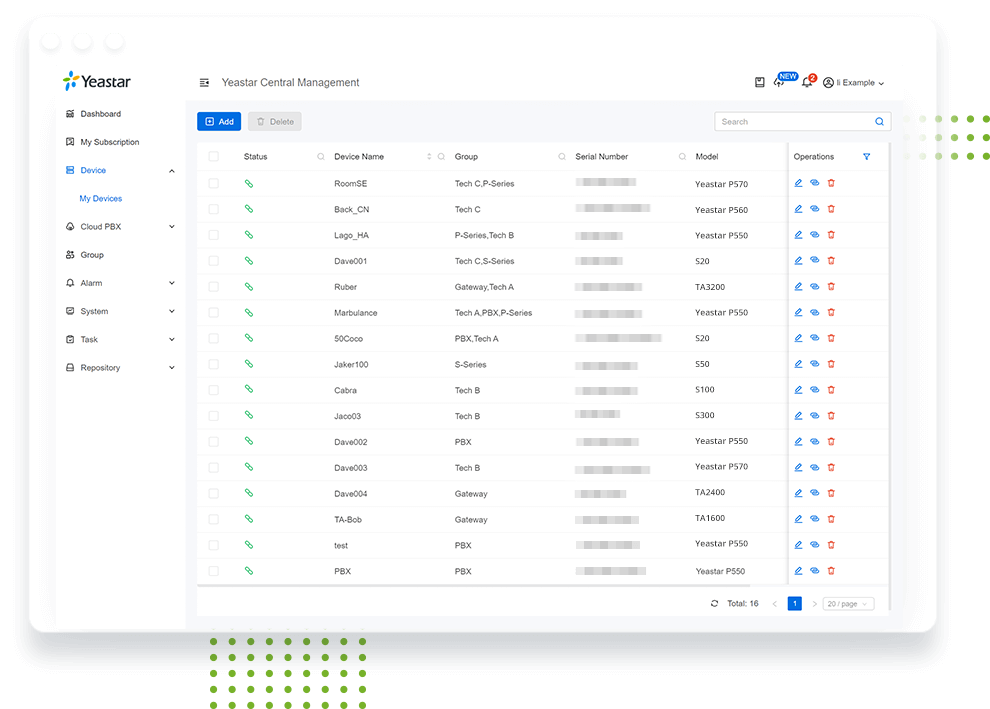Screen dimensions: 990x709
Task: Open Group in the sidebar
Action: (92, 255)
